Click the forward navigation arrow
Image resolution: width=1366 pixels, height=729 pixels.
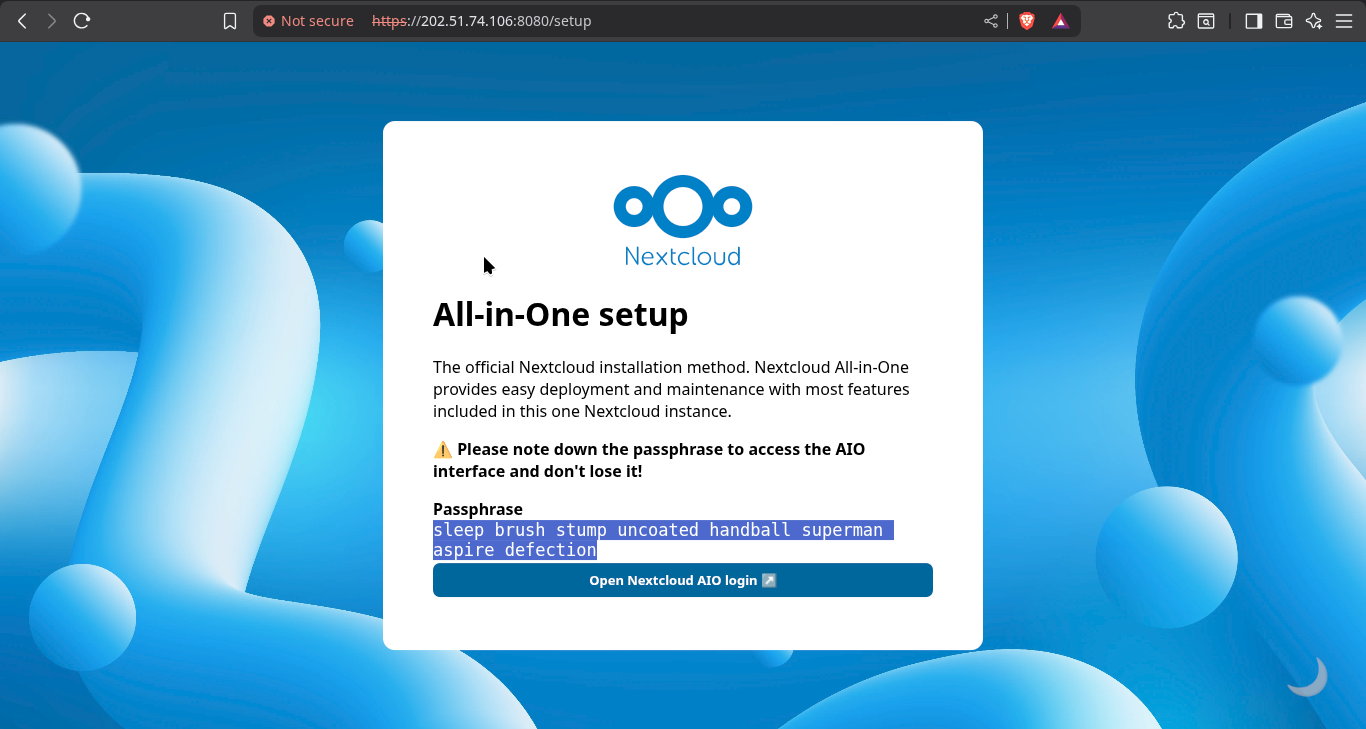pyautogui.click(x=52, y=21)
